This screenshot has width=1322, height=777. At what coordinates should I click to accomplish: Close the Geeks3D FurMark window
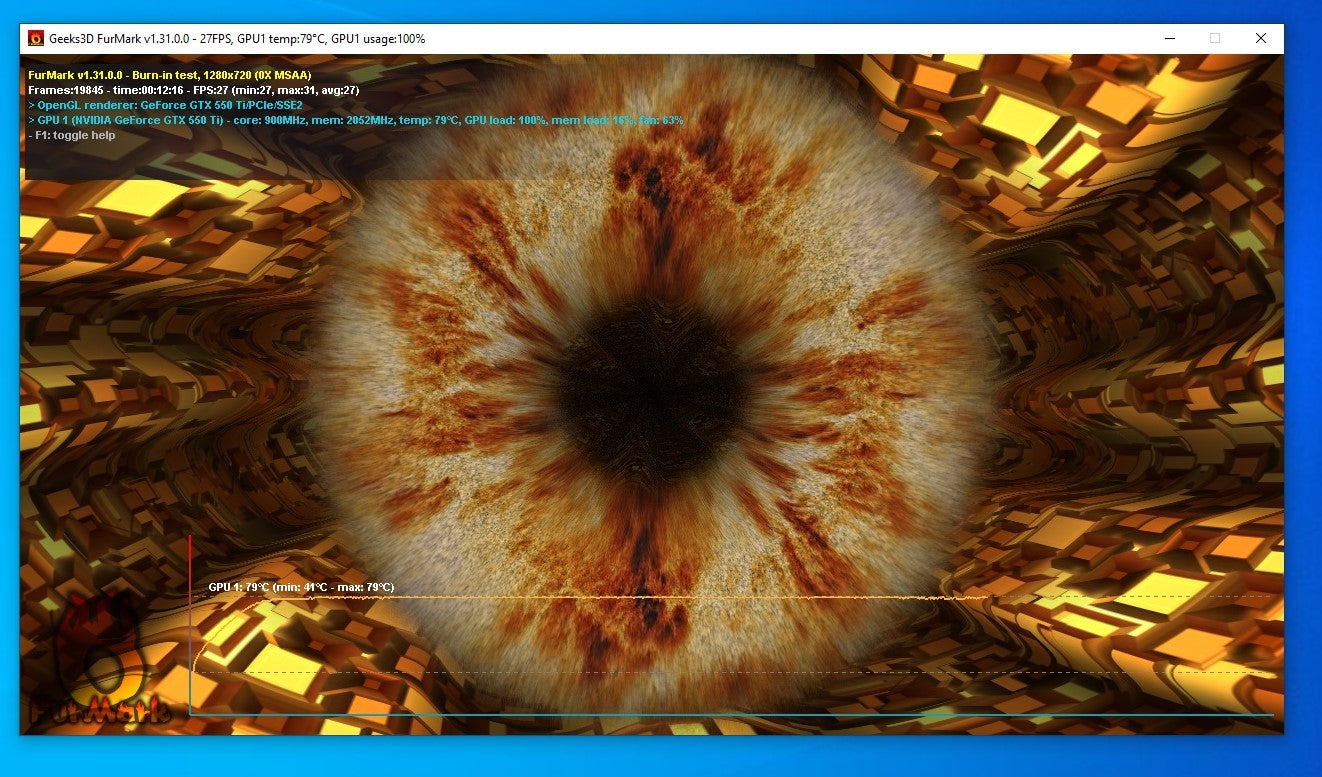[x=1261, y=38]
